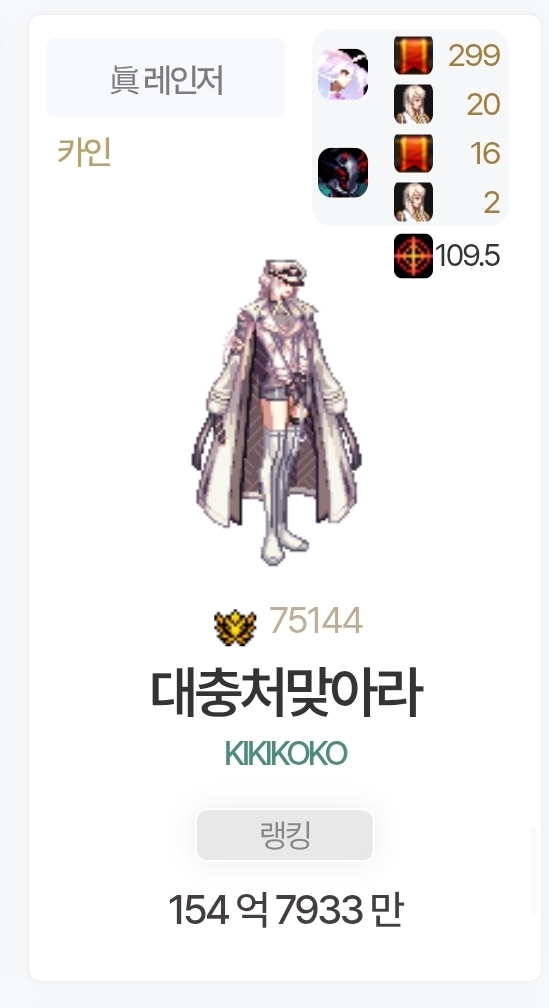Click the dark helmeted raid boss icon
The width and height of the screenshot is (549, 1008).
pyautogui.click(x=343, y=172)
